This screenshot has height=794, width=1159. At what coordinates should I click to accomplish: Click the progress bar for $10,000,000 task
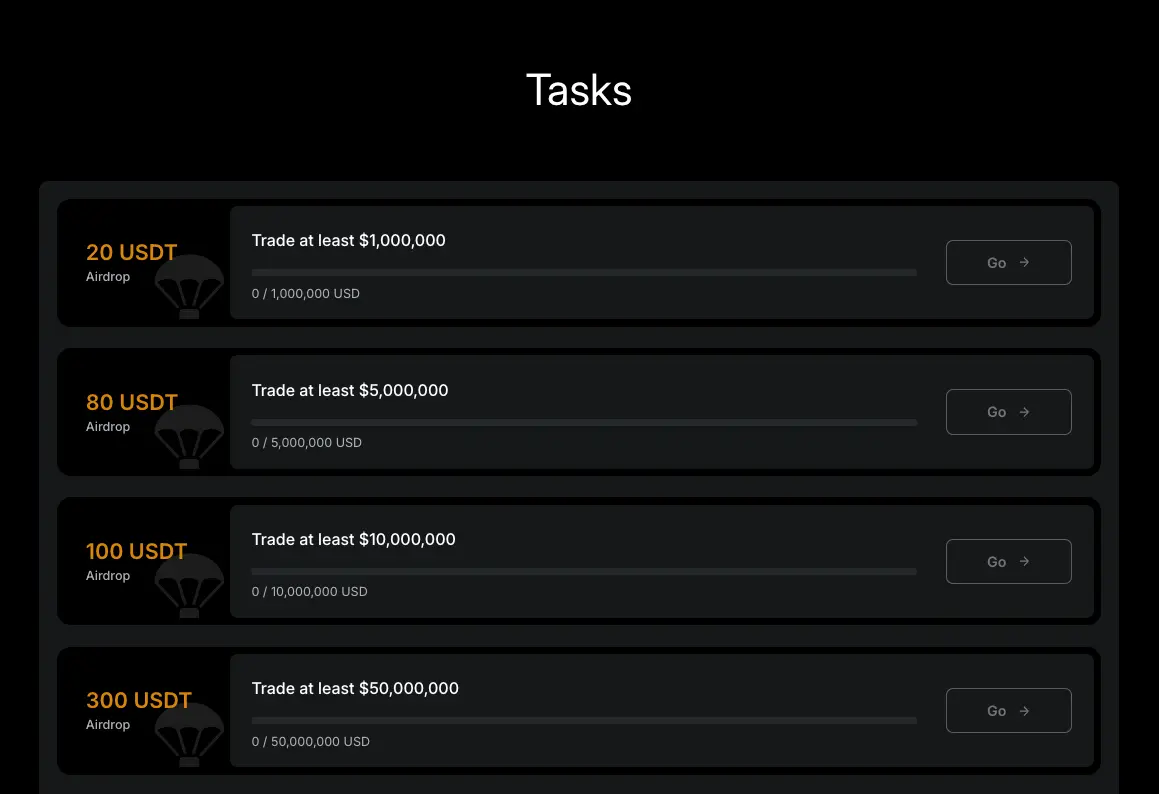click(584, 571)
